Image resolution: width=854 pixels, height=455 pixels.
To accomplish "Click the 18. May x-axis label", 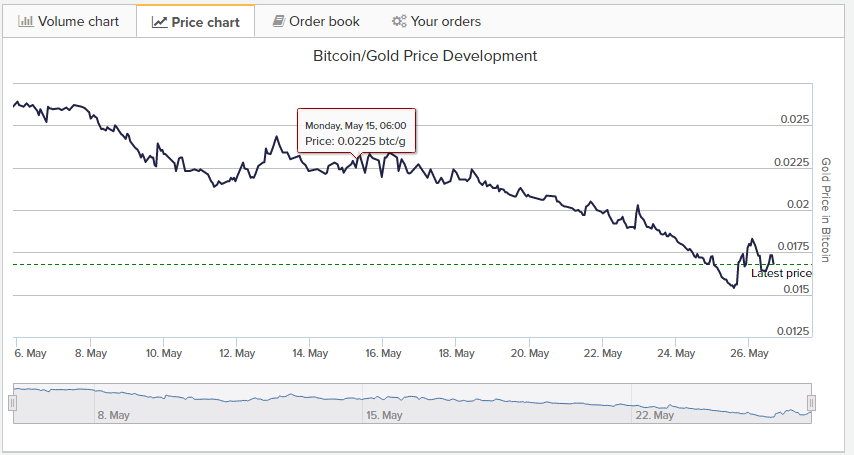I will click(x=456, y=353).
